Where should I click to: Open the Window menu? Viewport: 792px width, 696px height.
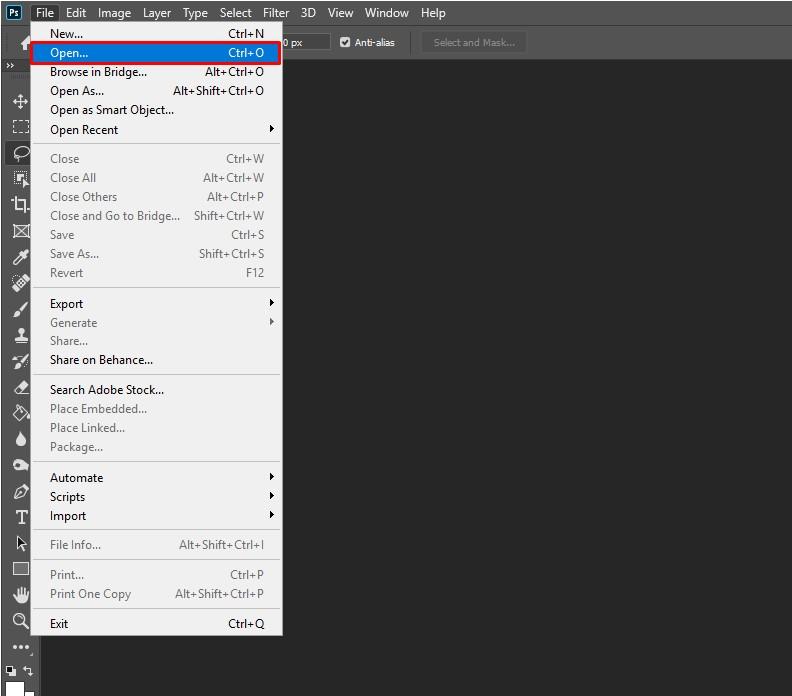pos(386,13)
